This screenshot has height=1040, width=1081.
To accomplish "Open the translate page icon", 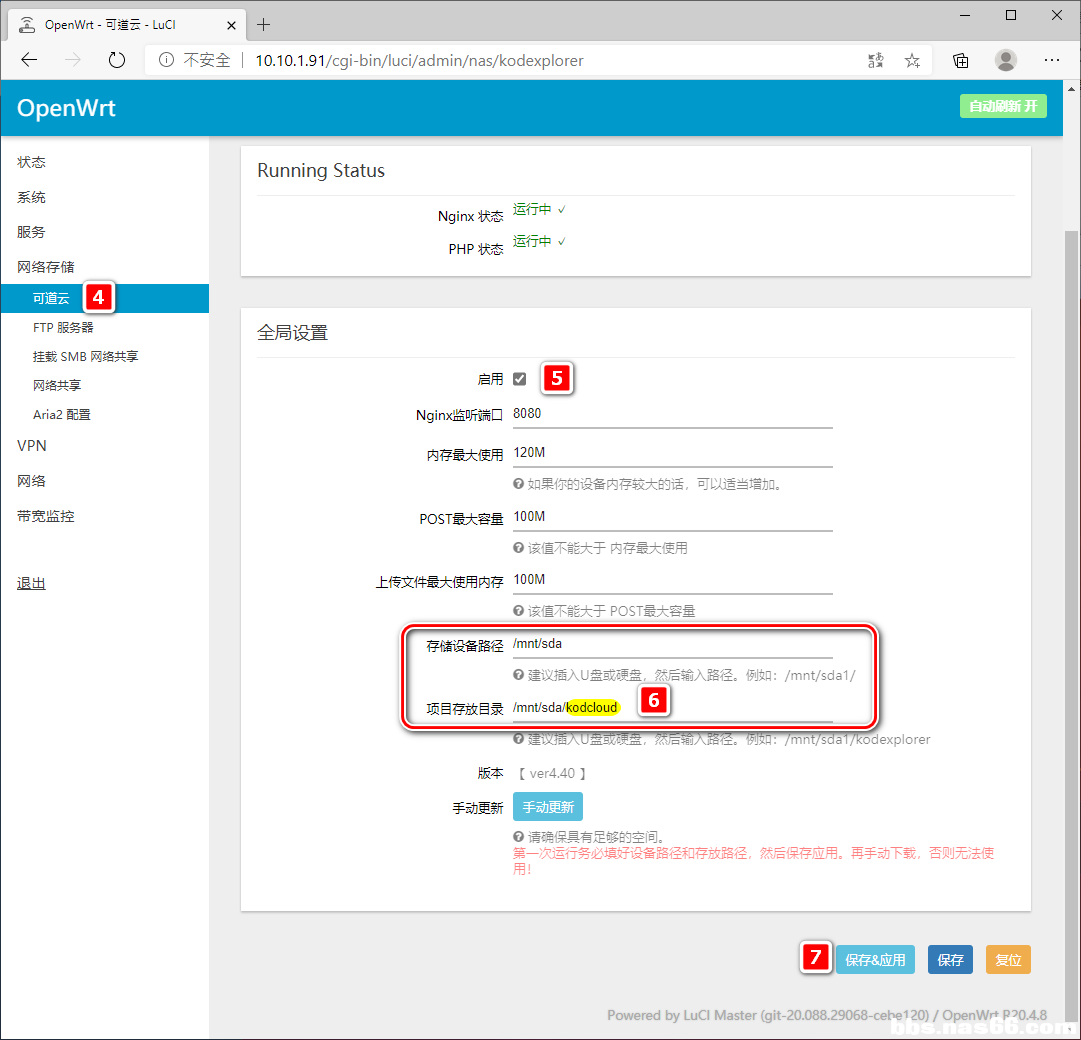I will point(876,61).
